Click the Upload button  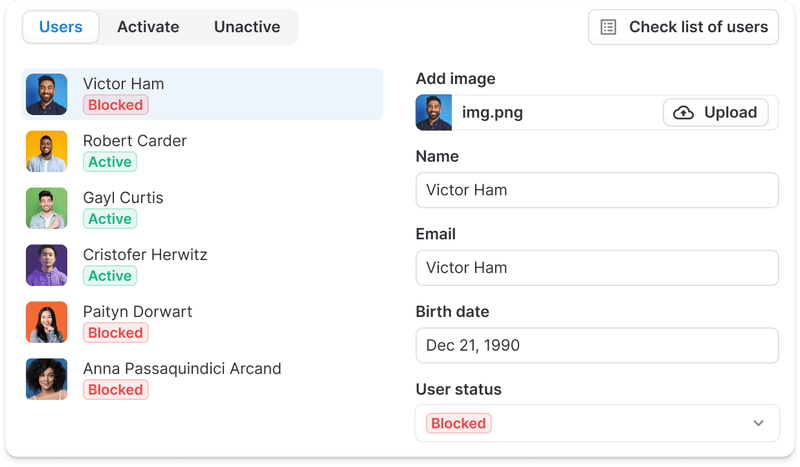click(716, 112)
